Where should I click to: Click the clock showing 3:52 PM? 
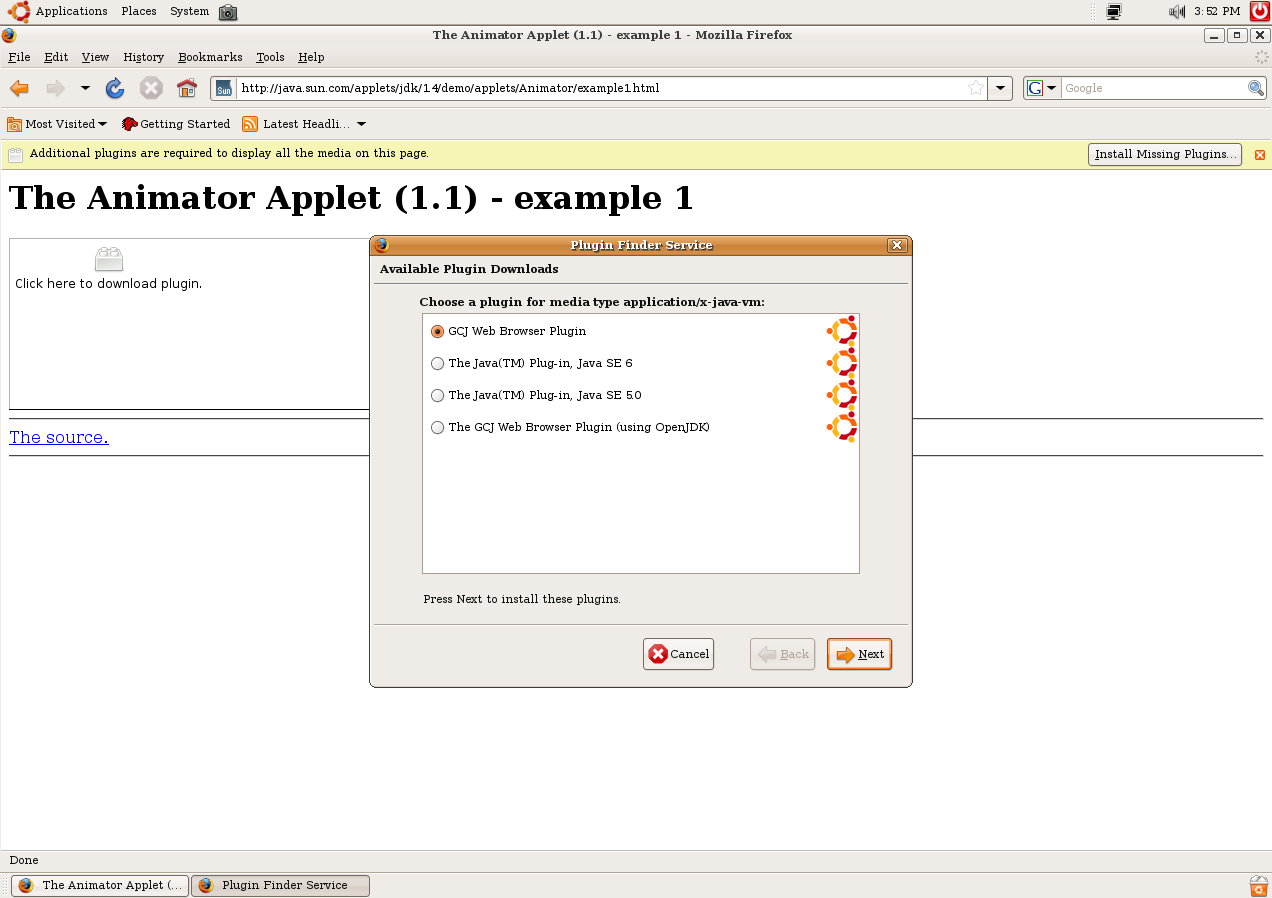[x=1217, y=12]
